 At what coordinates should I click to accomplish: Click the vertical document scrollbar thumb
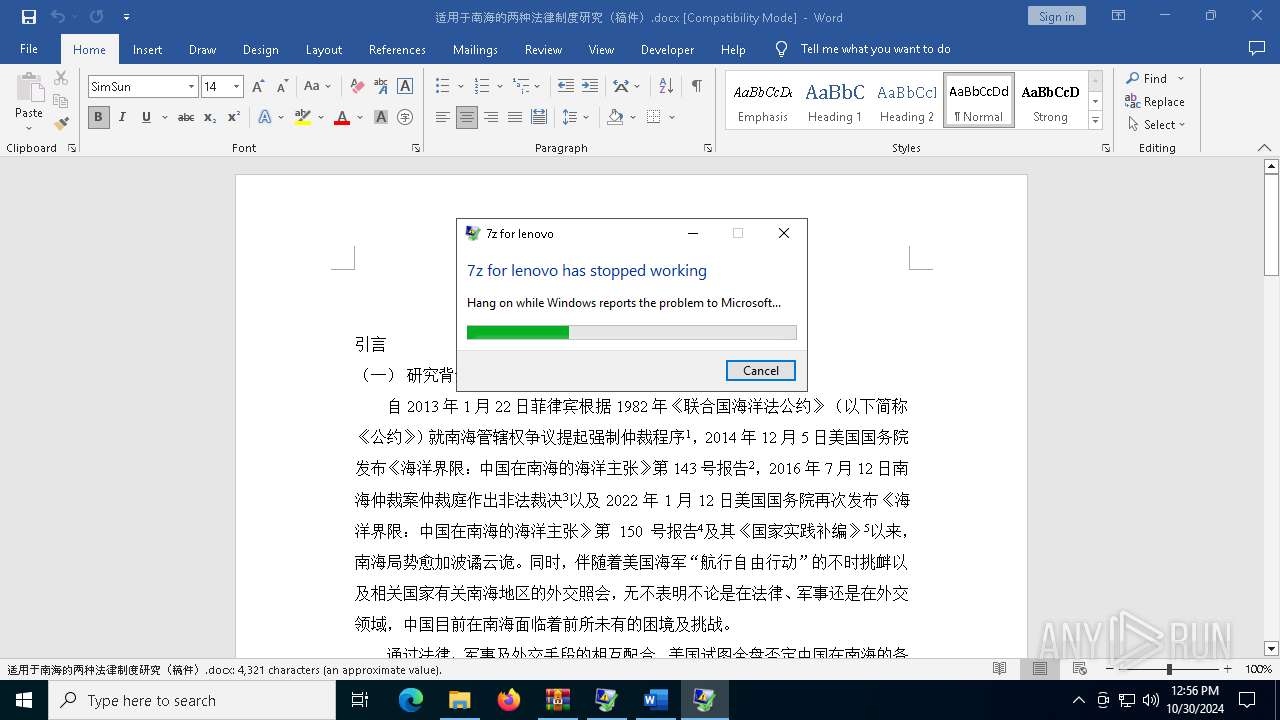(x=1271, y=225)
